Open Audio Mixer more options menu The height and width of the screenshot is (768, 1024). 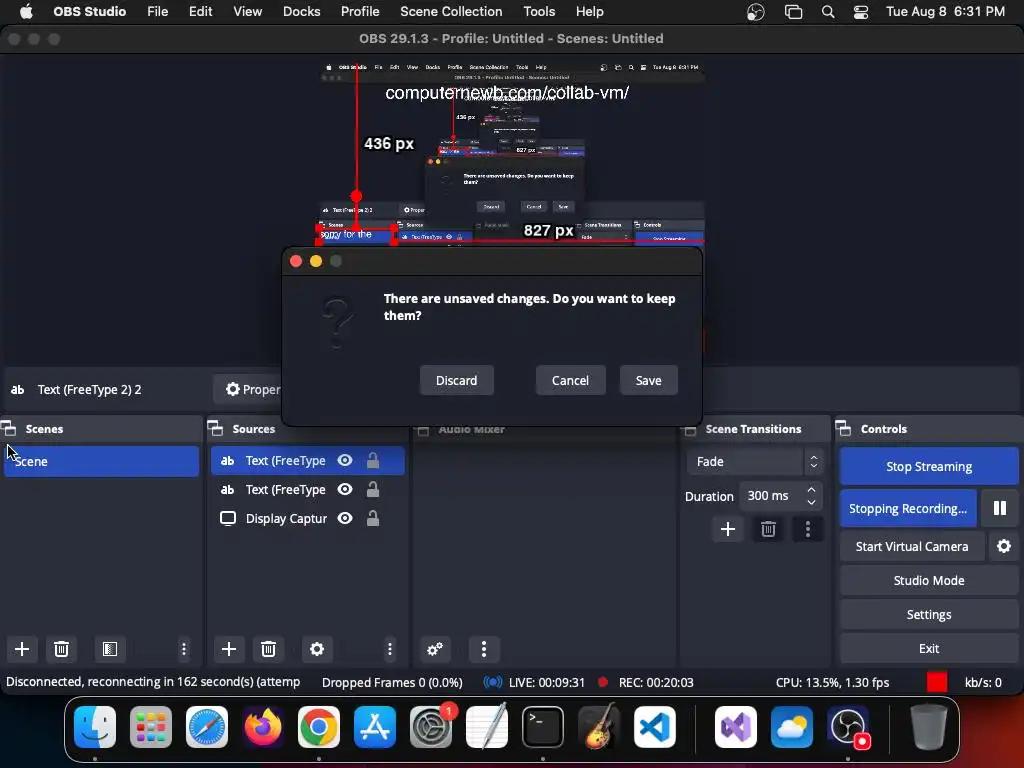click(484, 648)
